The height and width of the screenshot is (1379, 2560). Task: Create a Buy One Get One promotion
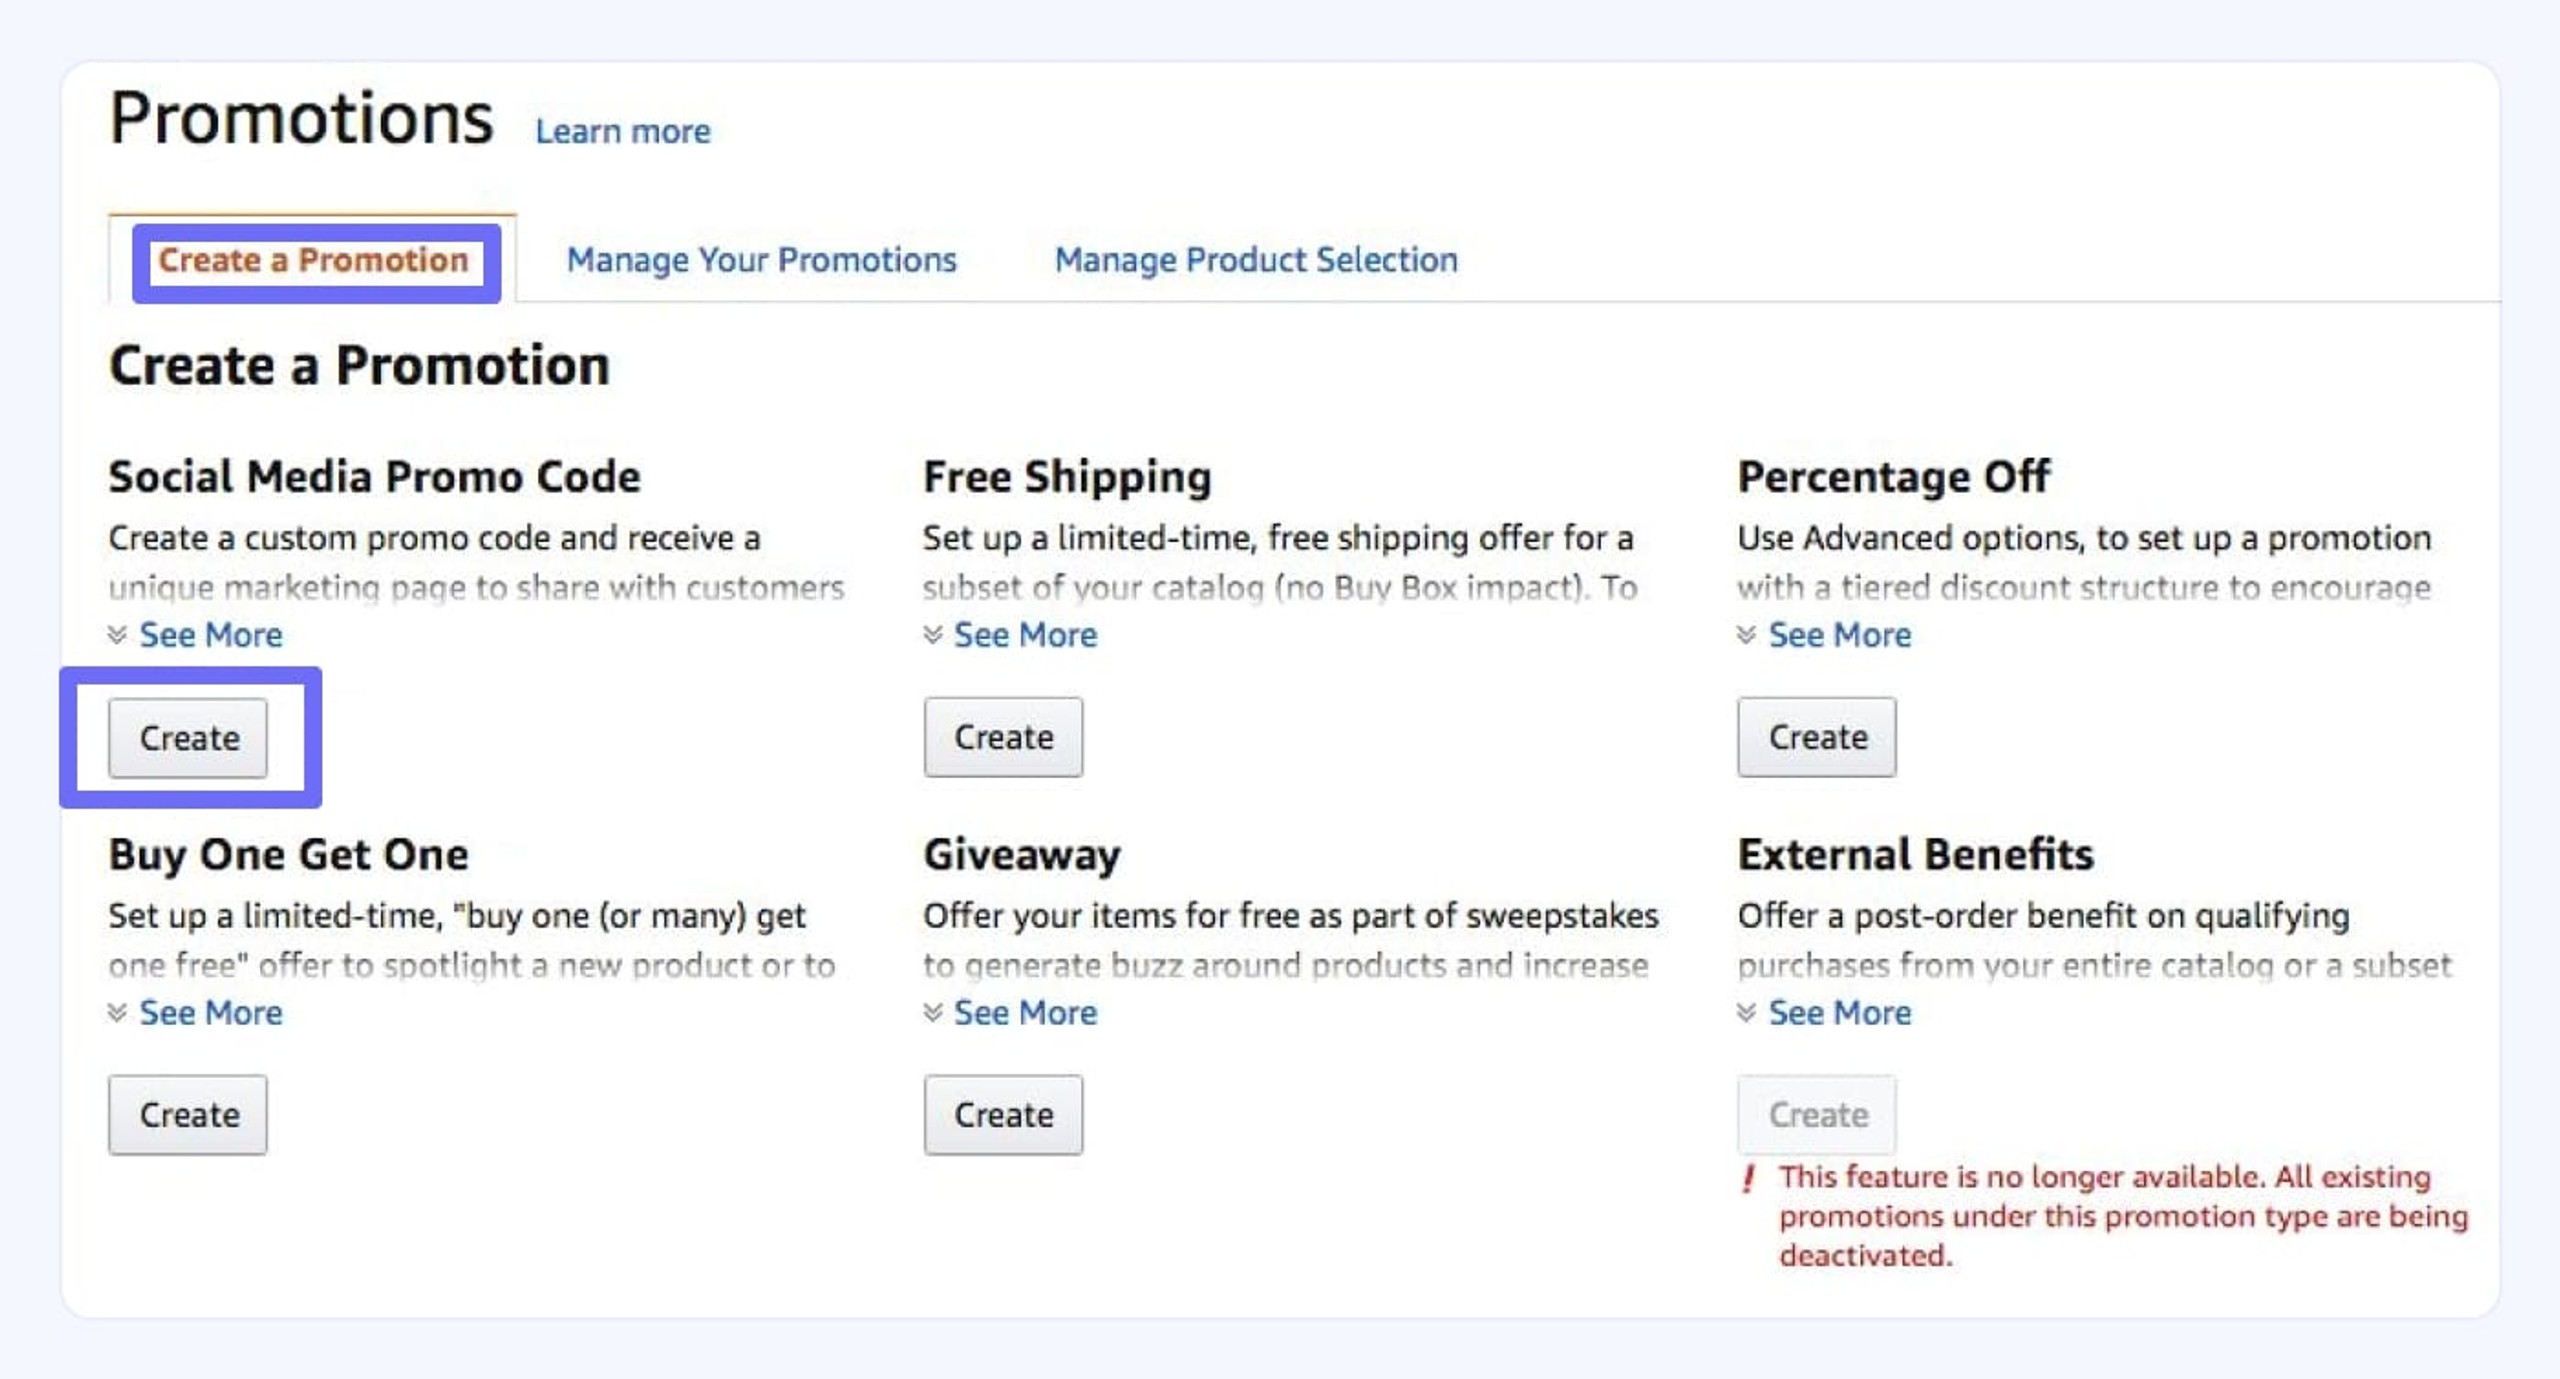pyautogui.click(x=188, y=1115)
